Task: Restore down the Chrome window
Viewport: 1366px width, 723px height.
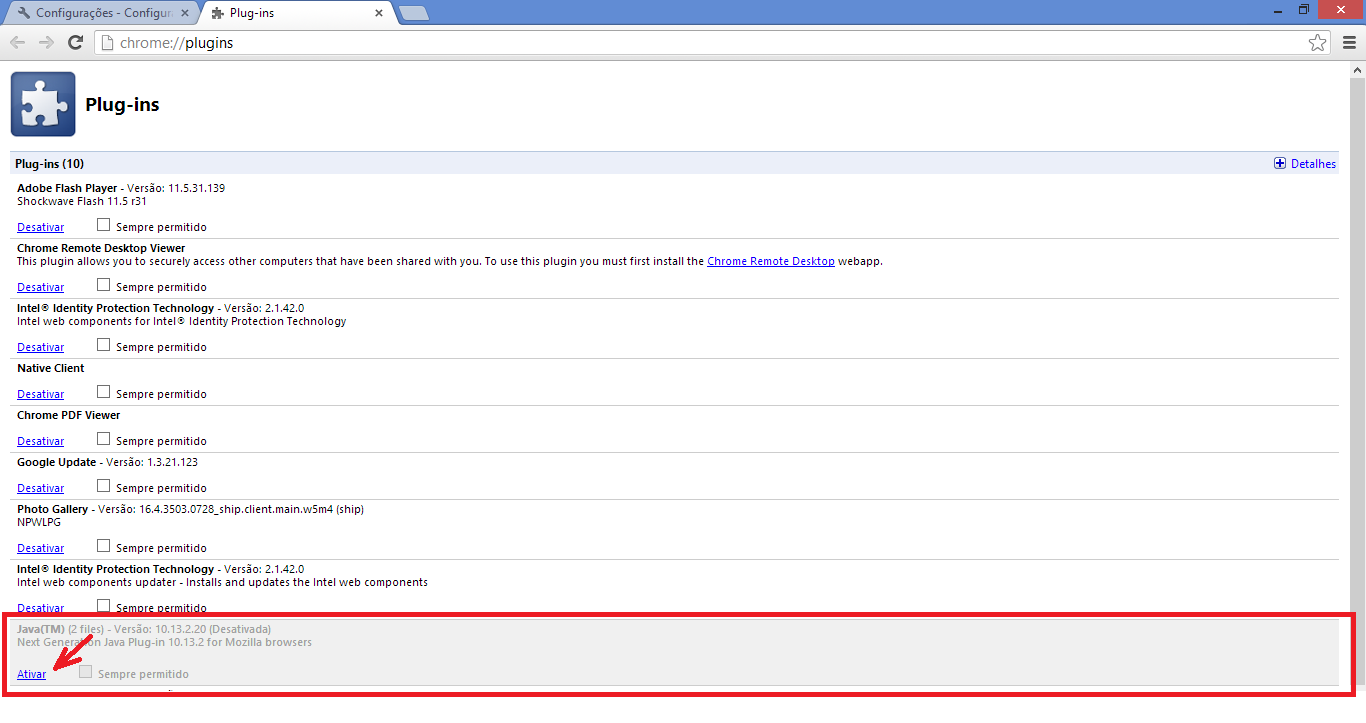Action: point(1304,10)
